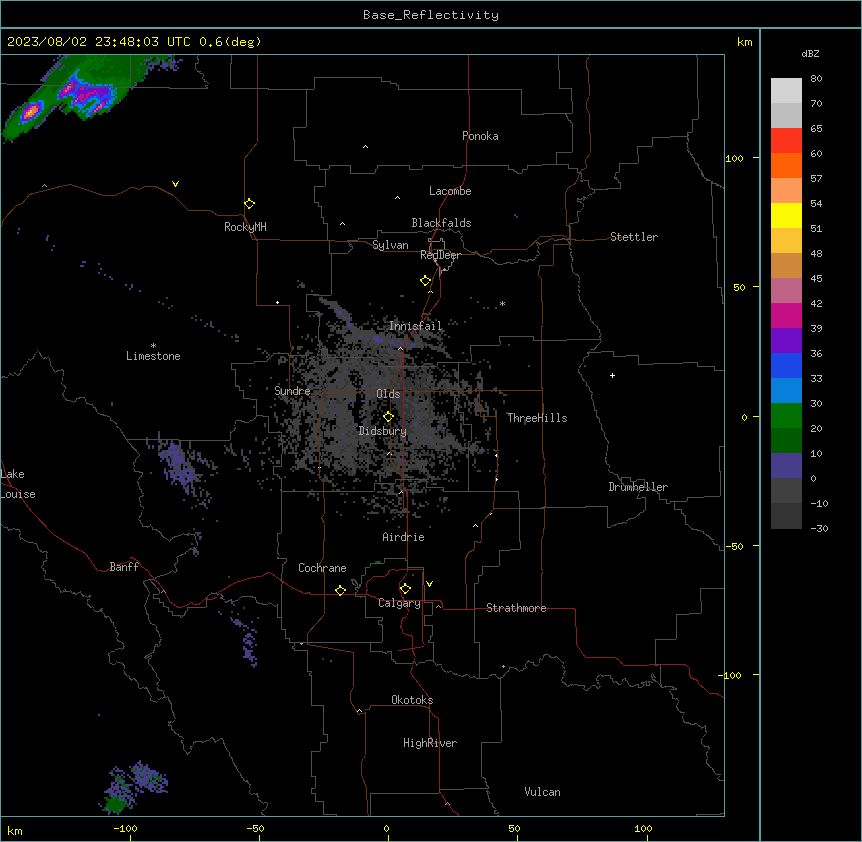Click the yellow diamond marker above RockyMH

tap(250, 203)
